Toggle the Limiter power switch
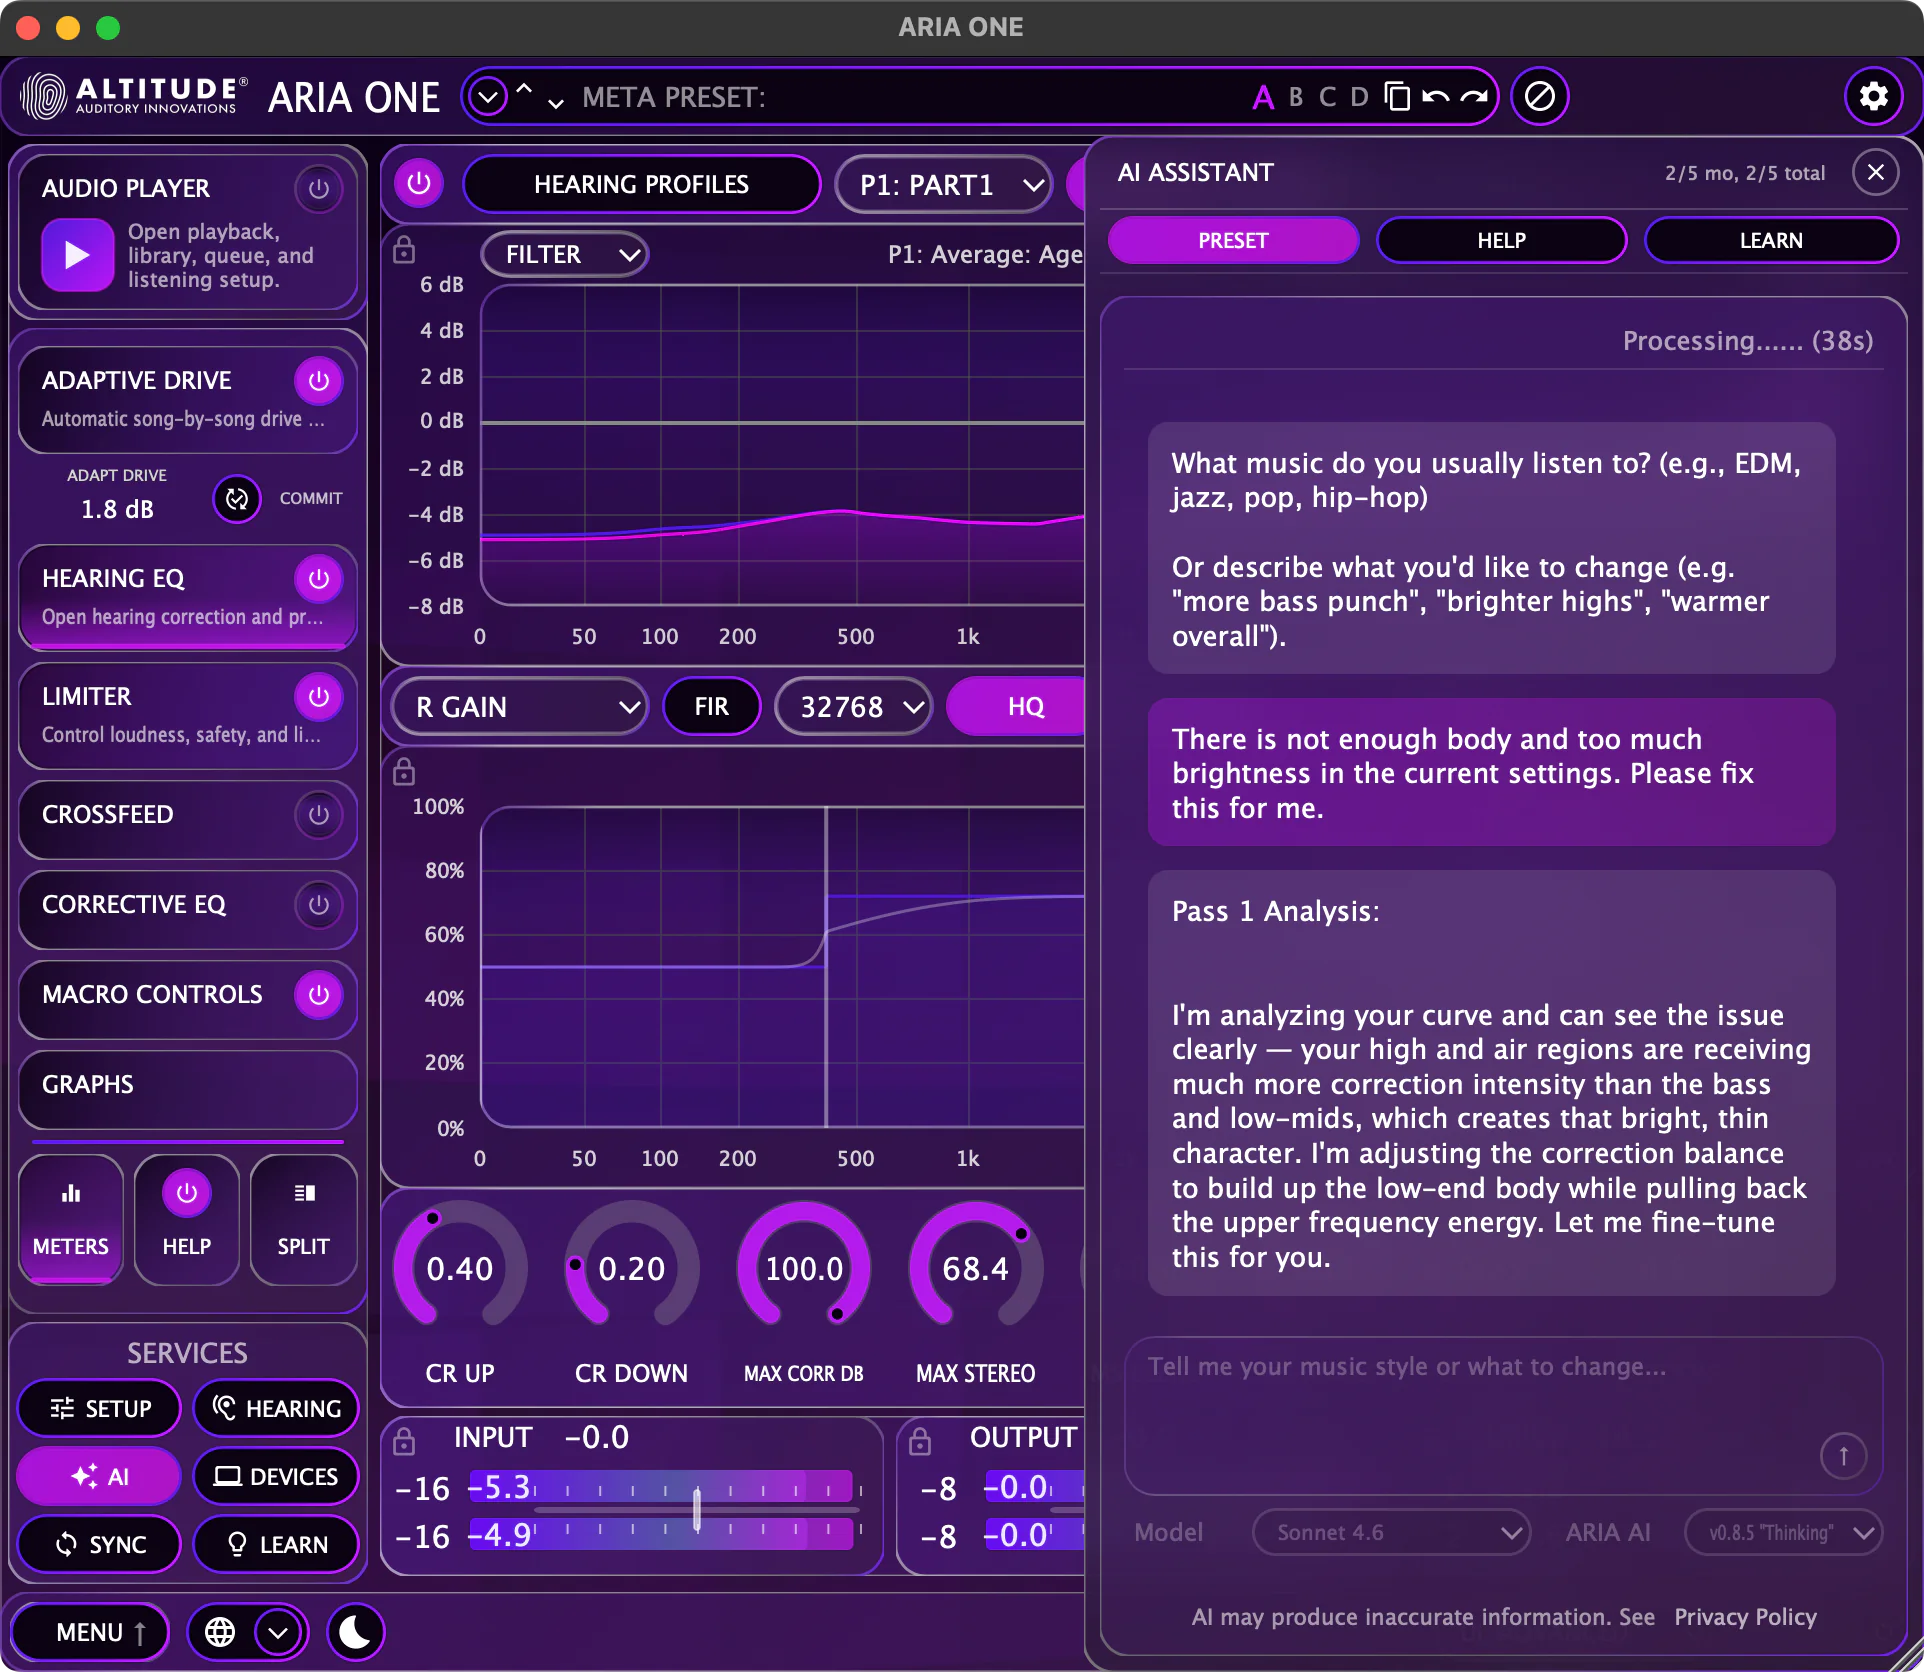 (x=319, y=696)
